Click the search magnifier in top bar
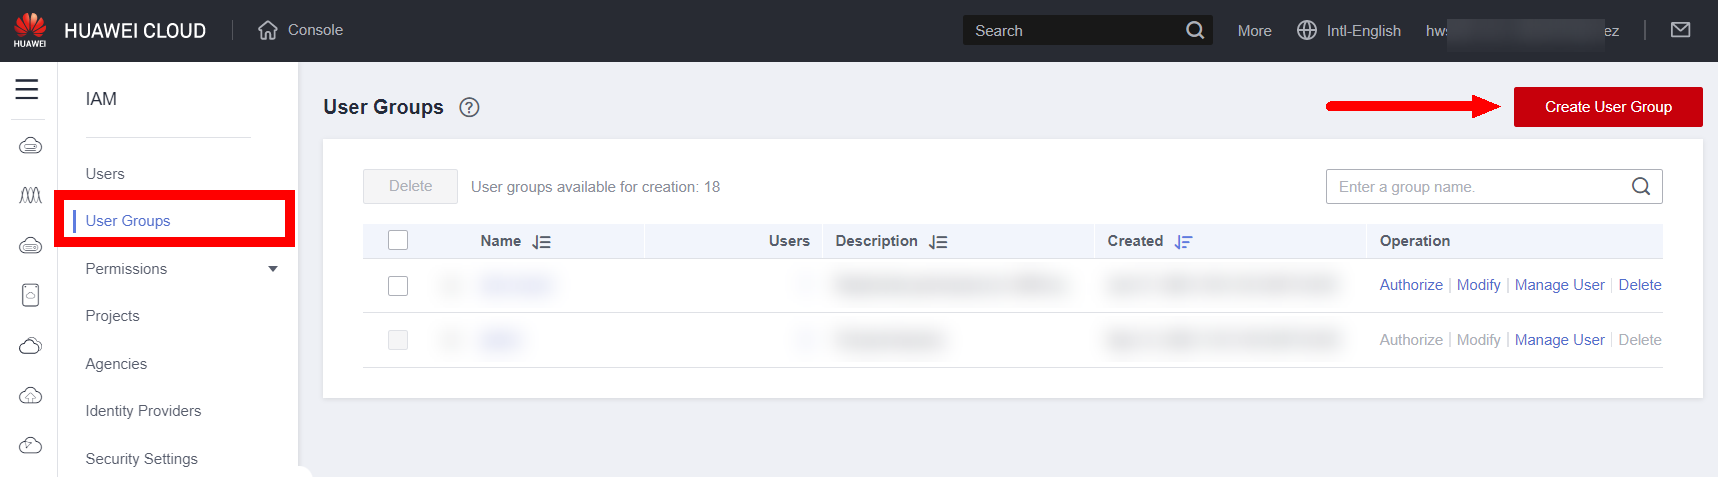The height and width of the screenshot is (477, 1718). point(1194,30)
